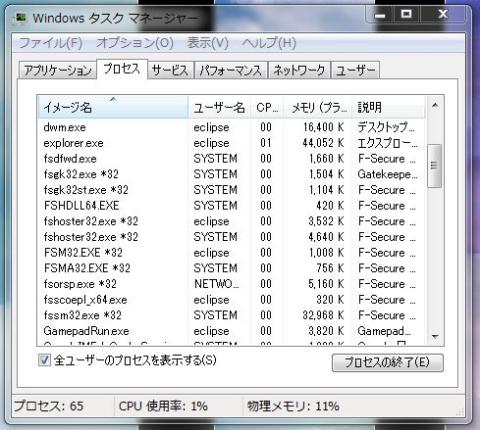Open the ファイル(F) menu
Screen dimensions: 480x430
point(51,43)
